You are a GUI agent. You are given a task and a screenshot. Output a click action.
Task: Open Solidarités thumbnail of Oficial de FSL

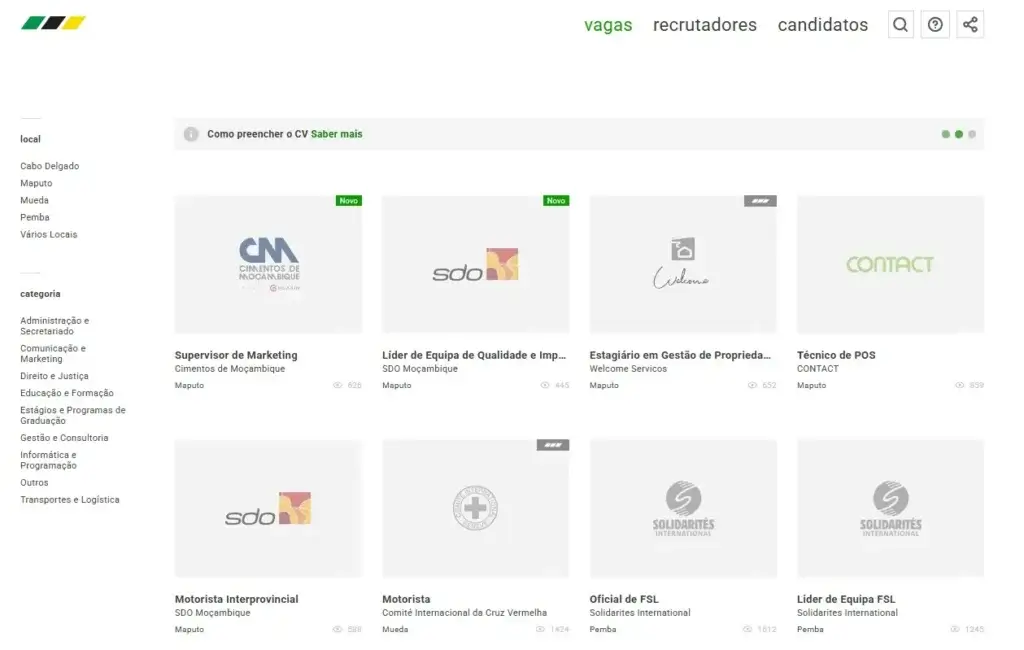[x=683, y=509]
